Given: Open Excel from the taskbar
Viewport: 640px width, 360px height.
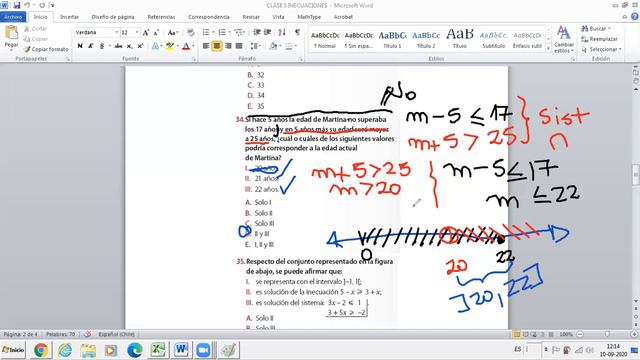Looking at the screenshot, I should pyautogui.click(x=158, y=350).
